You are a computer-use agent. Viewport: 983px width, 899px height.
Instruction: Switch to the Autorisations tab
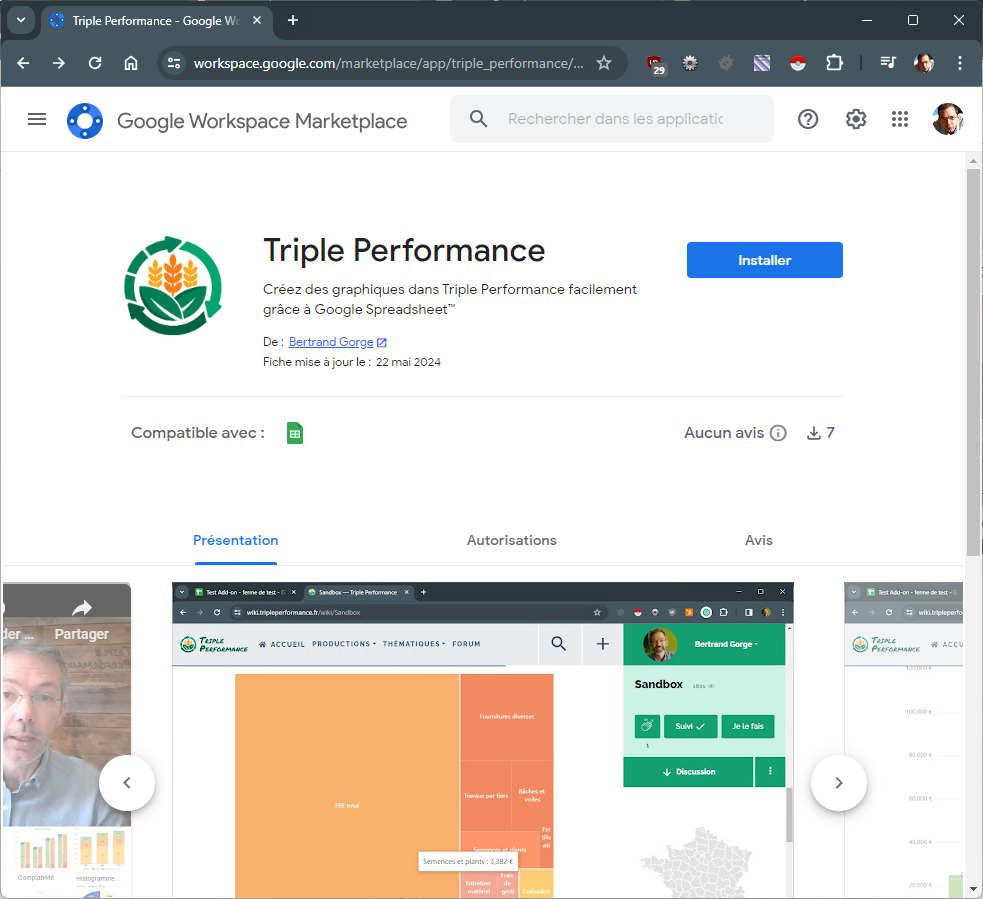coord(511,540)
